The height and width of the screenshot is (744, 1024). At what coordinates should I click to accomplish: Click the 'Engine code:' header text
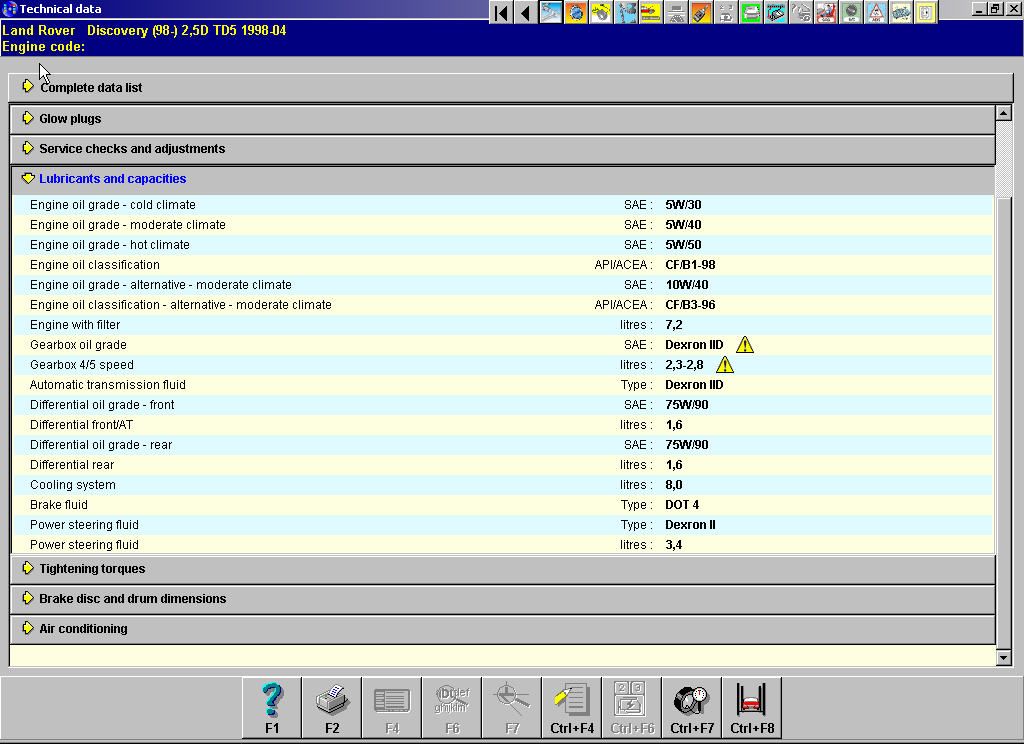pos(43,46)
